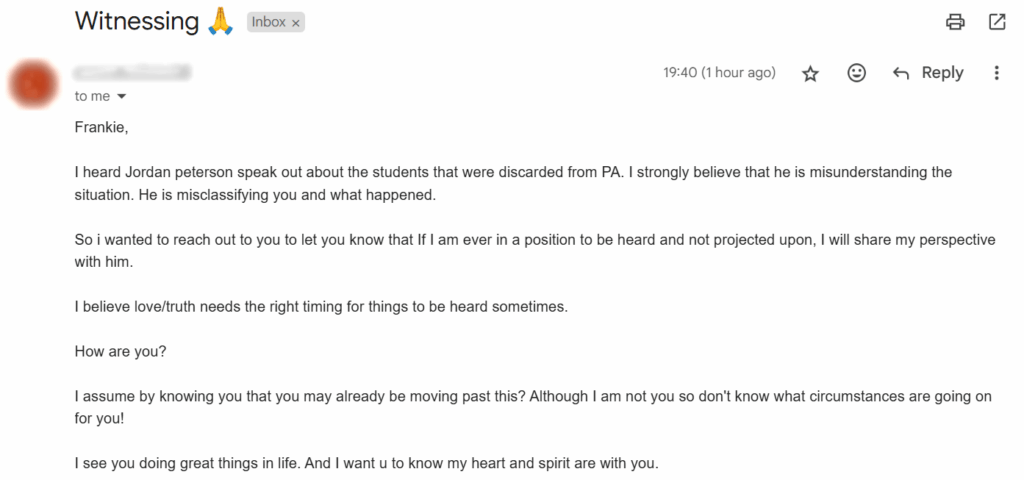Click the "Witnessing" subject title

137,21
